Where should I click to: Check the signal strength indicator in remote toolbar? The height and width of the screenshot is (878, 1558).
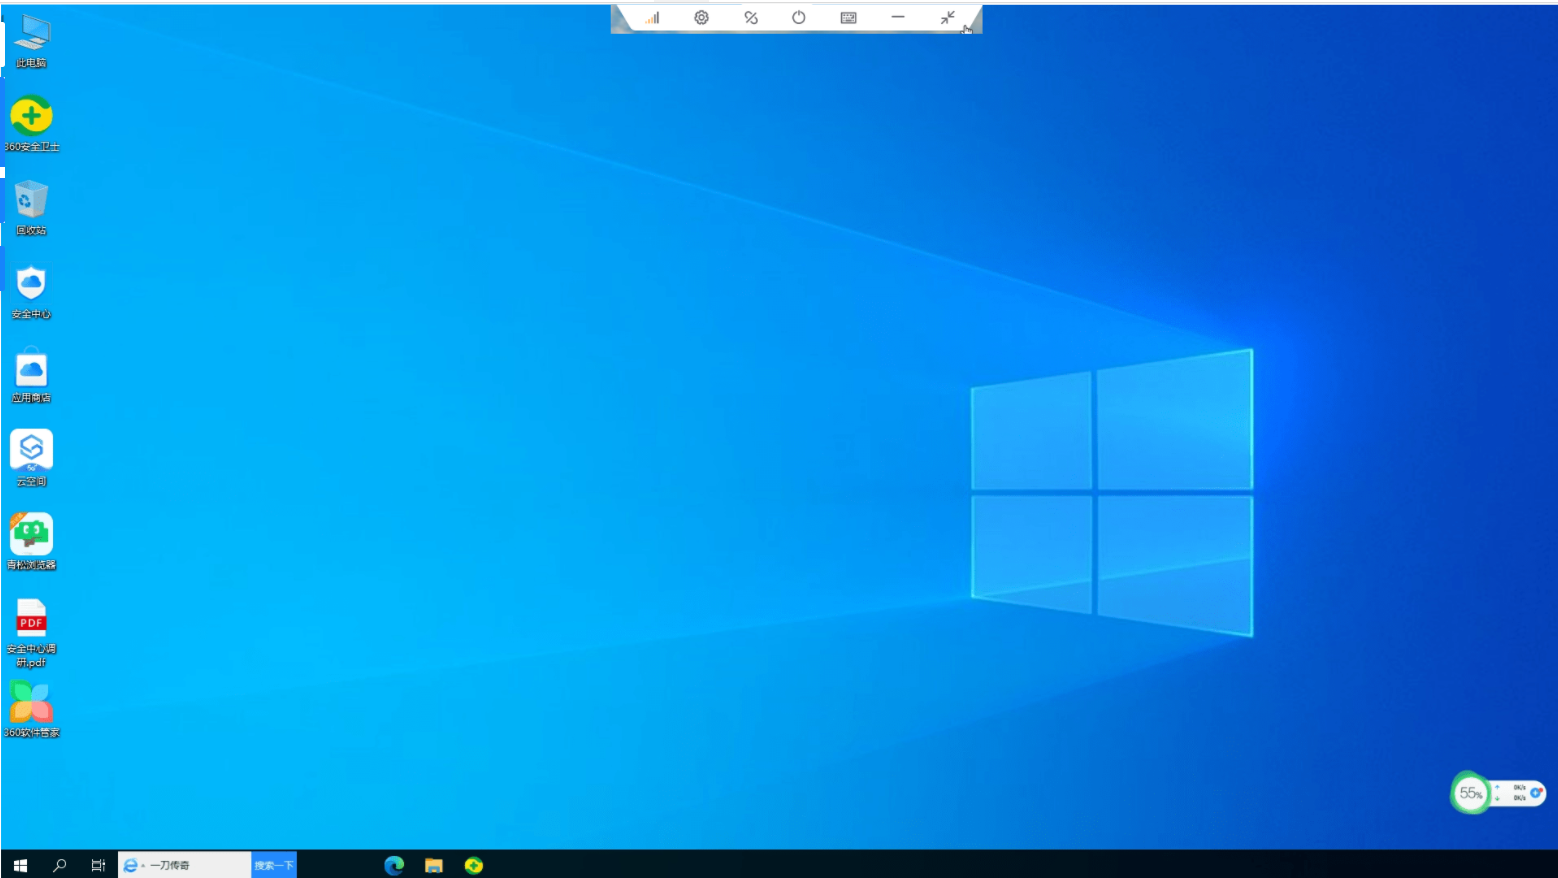point(653,18)
